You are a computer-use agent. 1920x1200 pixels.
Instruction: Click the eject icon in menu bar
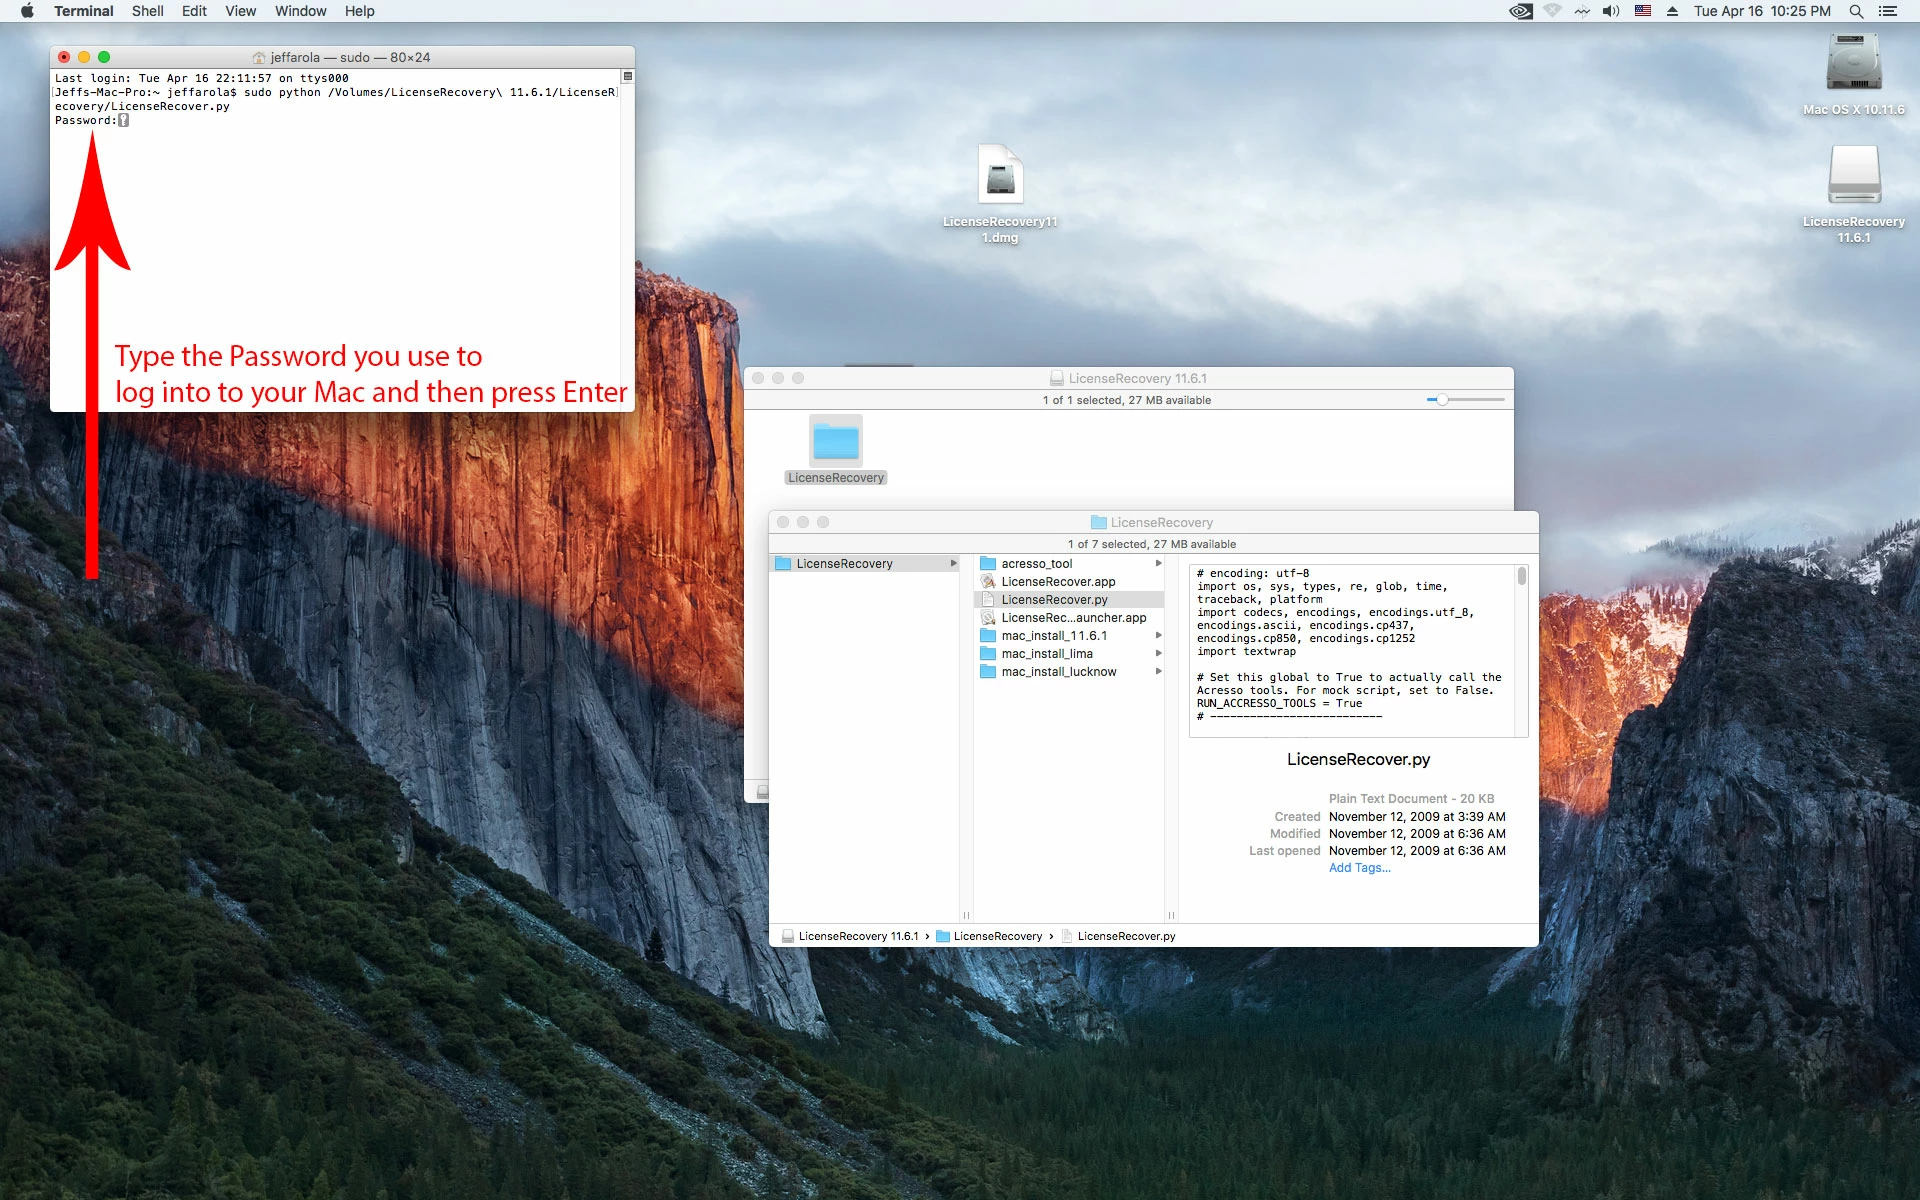(x=1672, y=11)
